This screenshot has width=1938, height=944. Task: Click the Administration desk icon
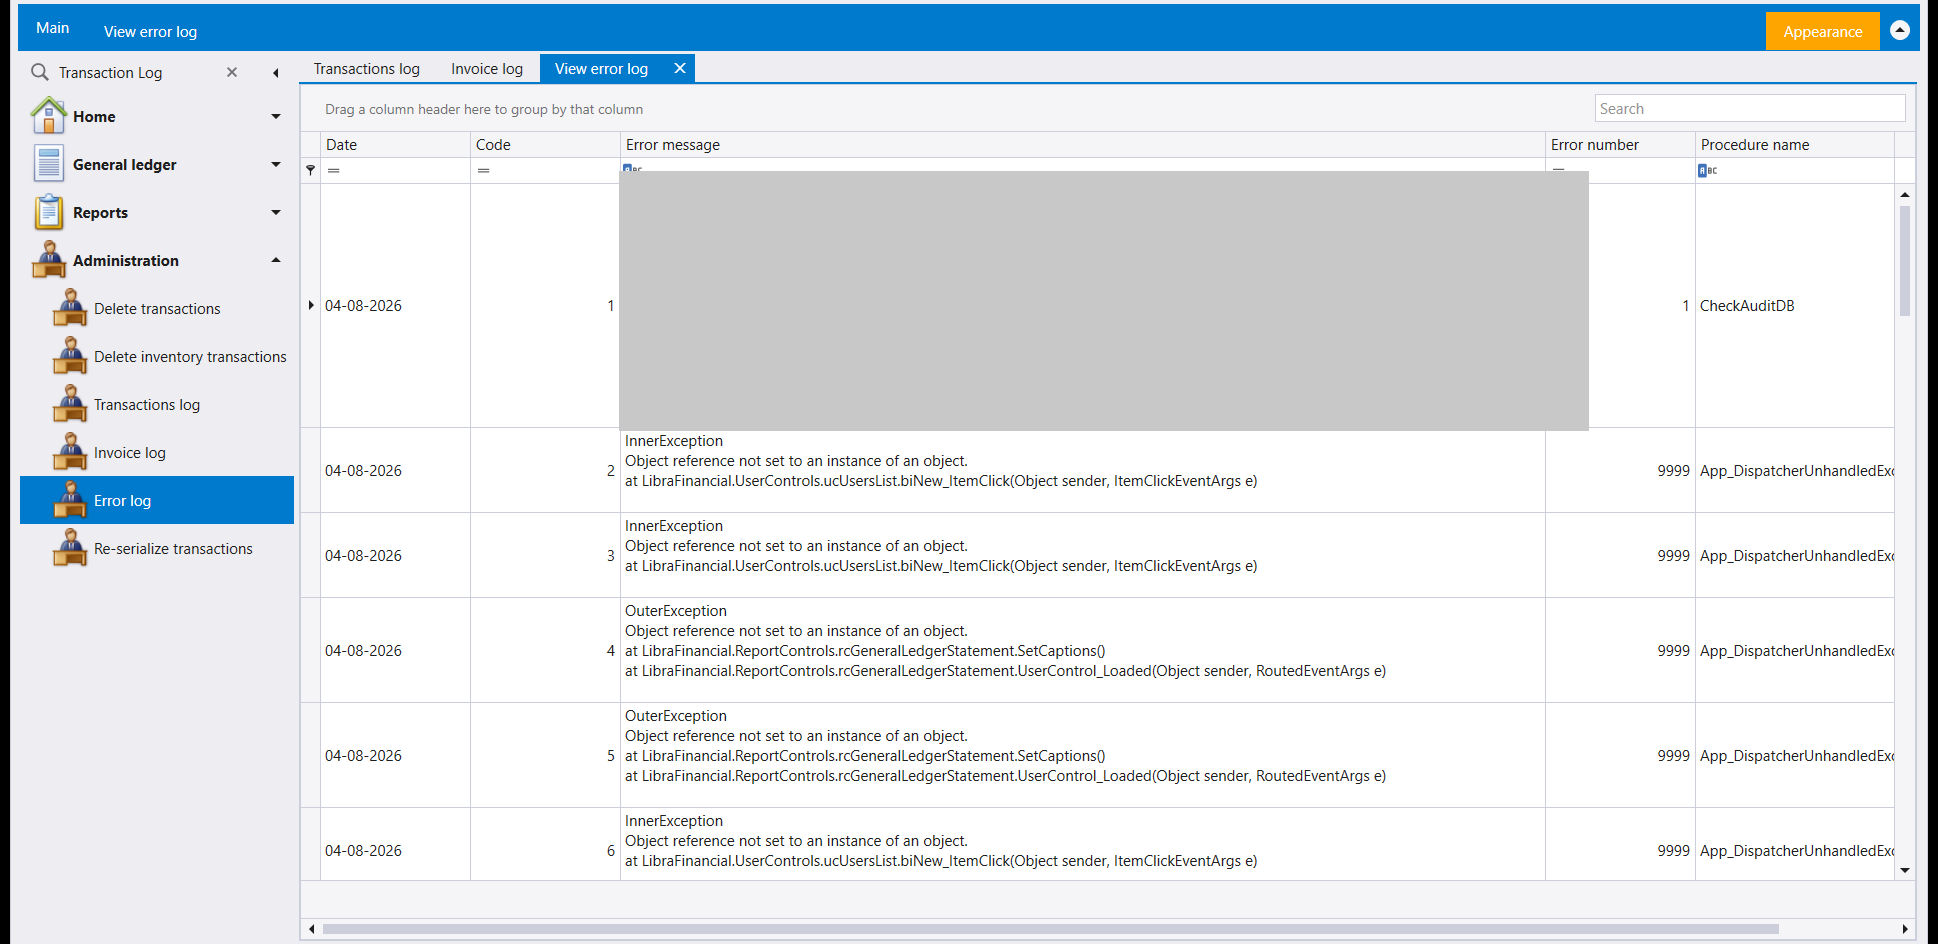[x=48, y=260]
